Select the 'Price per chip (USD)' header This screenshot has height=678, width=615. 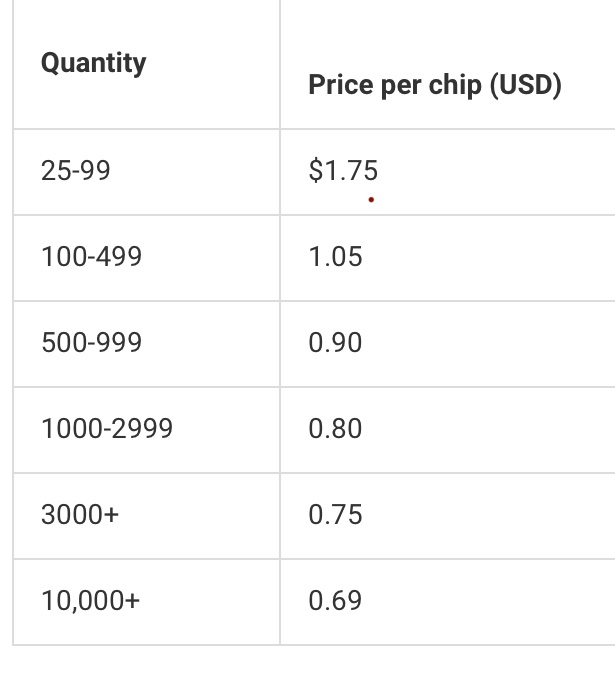434,85
